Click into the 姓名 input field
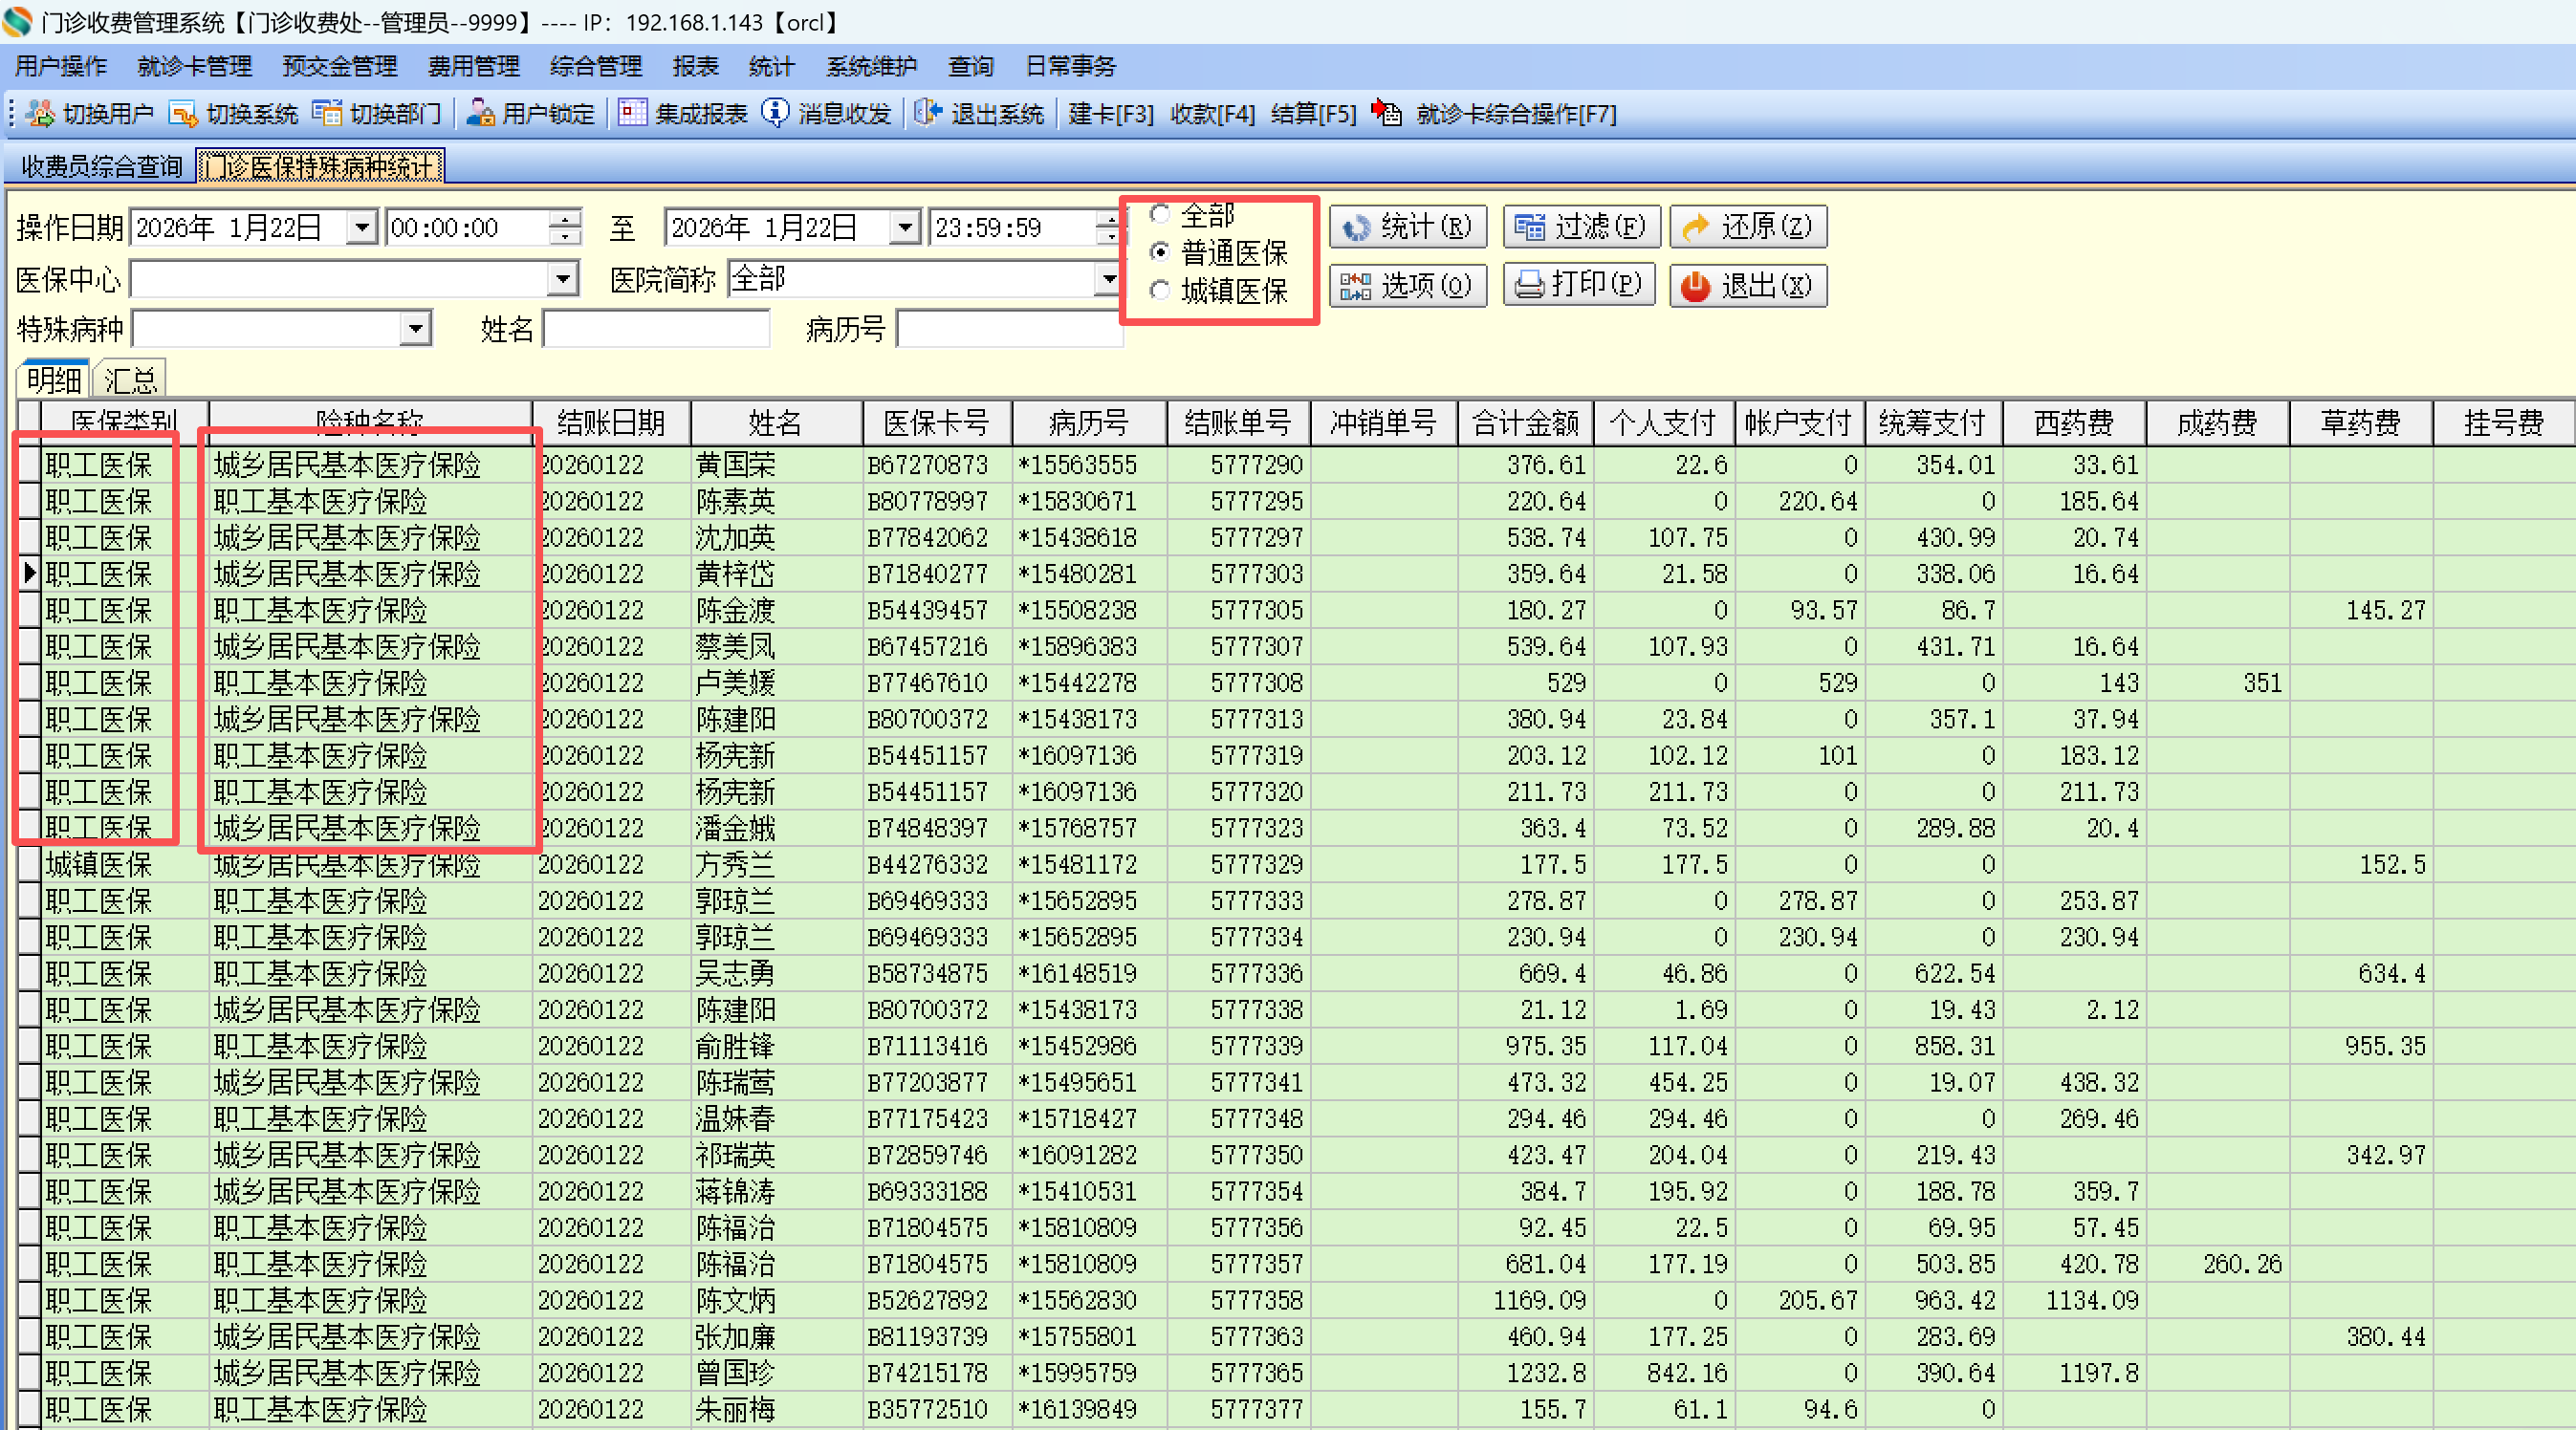Image resolution: width=2576 pixels, height=1430 pixels. (x=656, y=328)
